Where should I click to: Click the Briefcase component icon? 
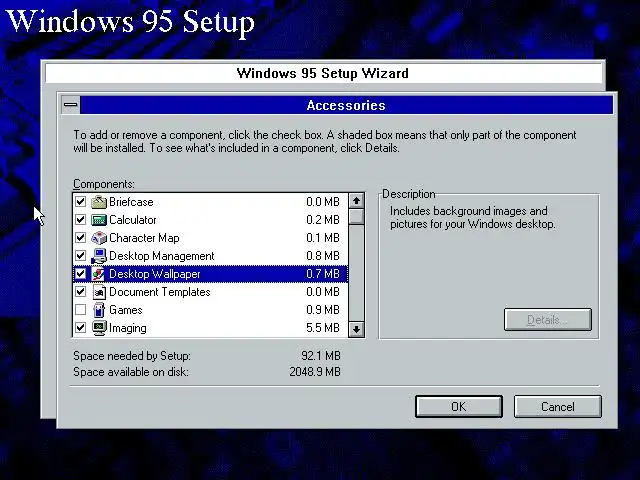99,202
